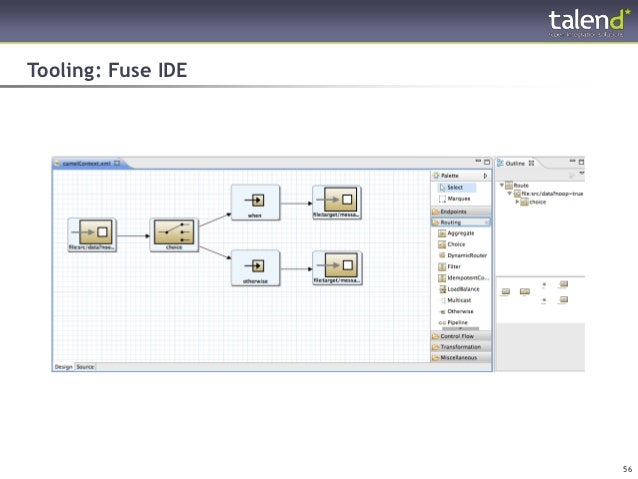This screenshot has width=638, height=479.
Task: Maximize the camelContext.xml editor pane
Action: tap(487, 162)
